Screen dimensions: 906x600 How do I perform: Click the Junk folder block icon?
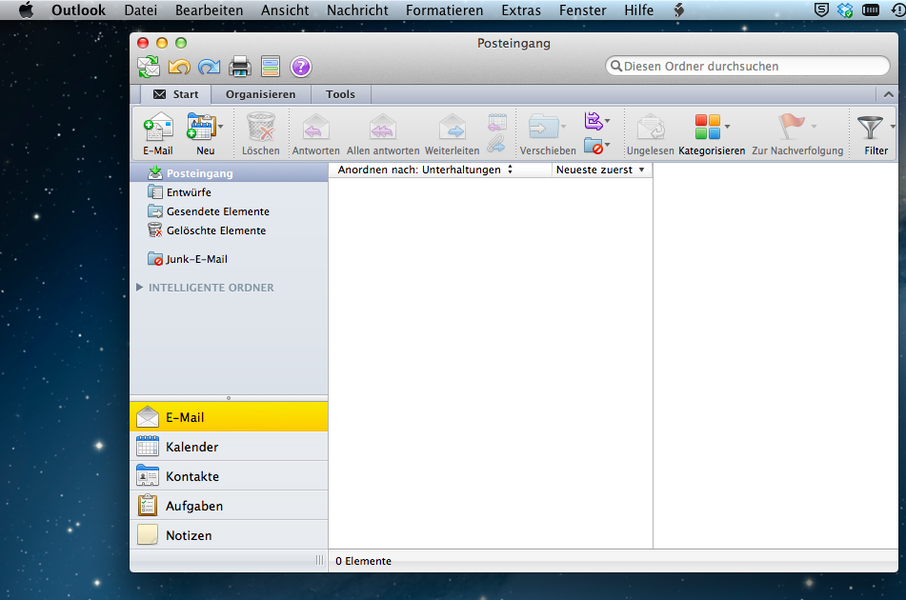click(593, 146)
